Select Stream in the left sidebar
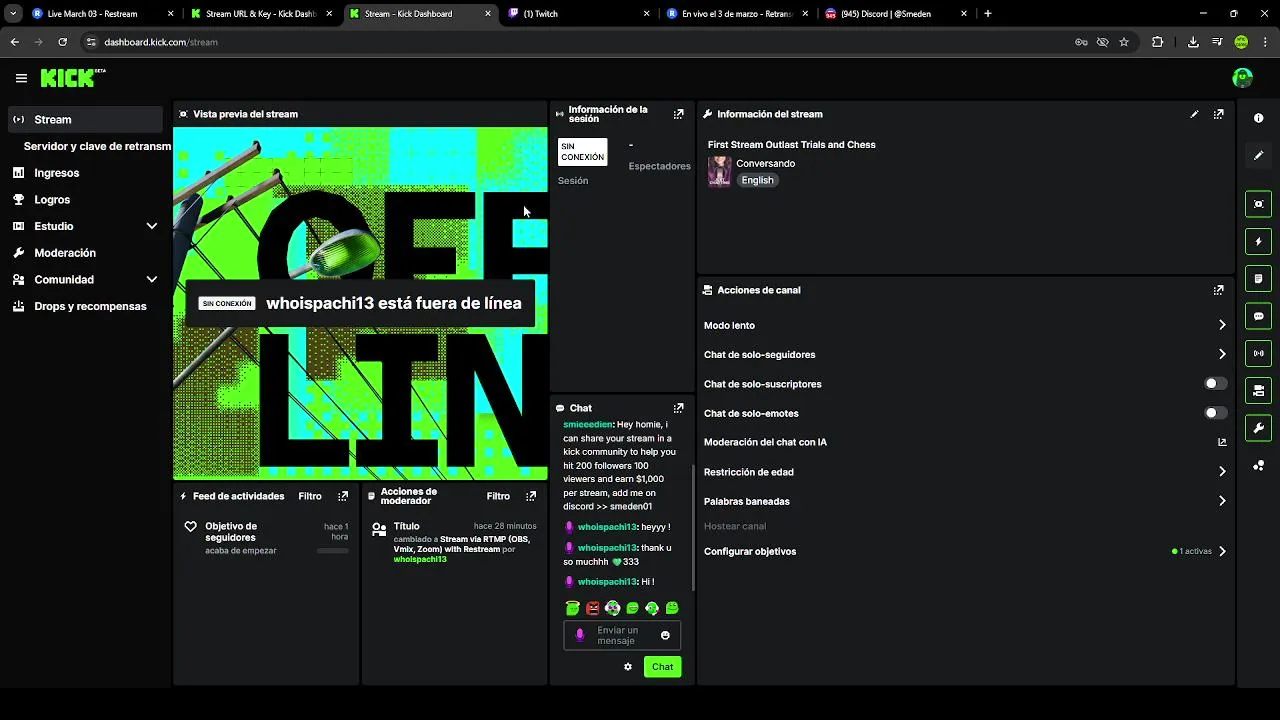 coord(85,119)
